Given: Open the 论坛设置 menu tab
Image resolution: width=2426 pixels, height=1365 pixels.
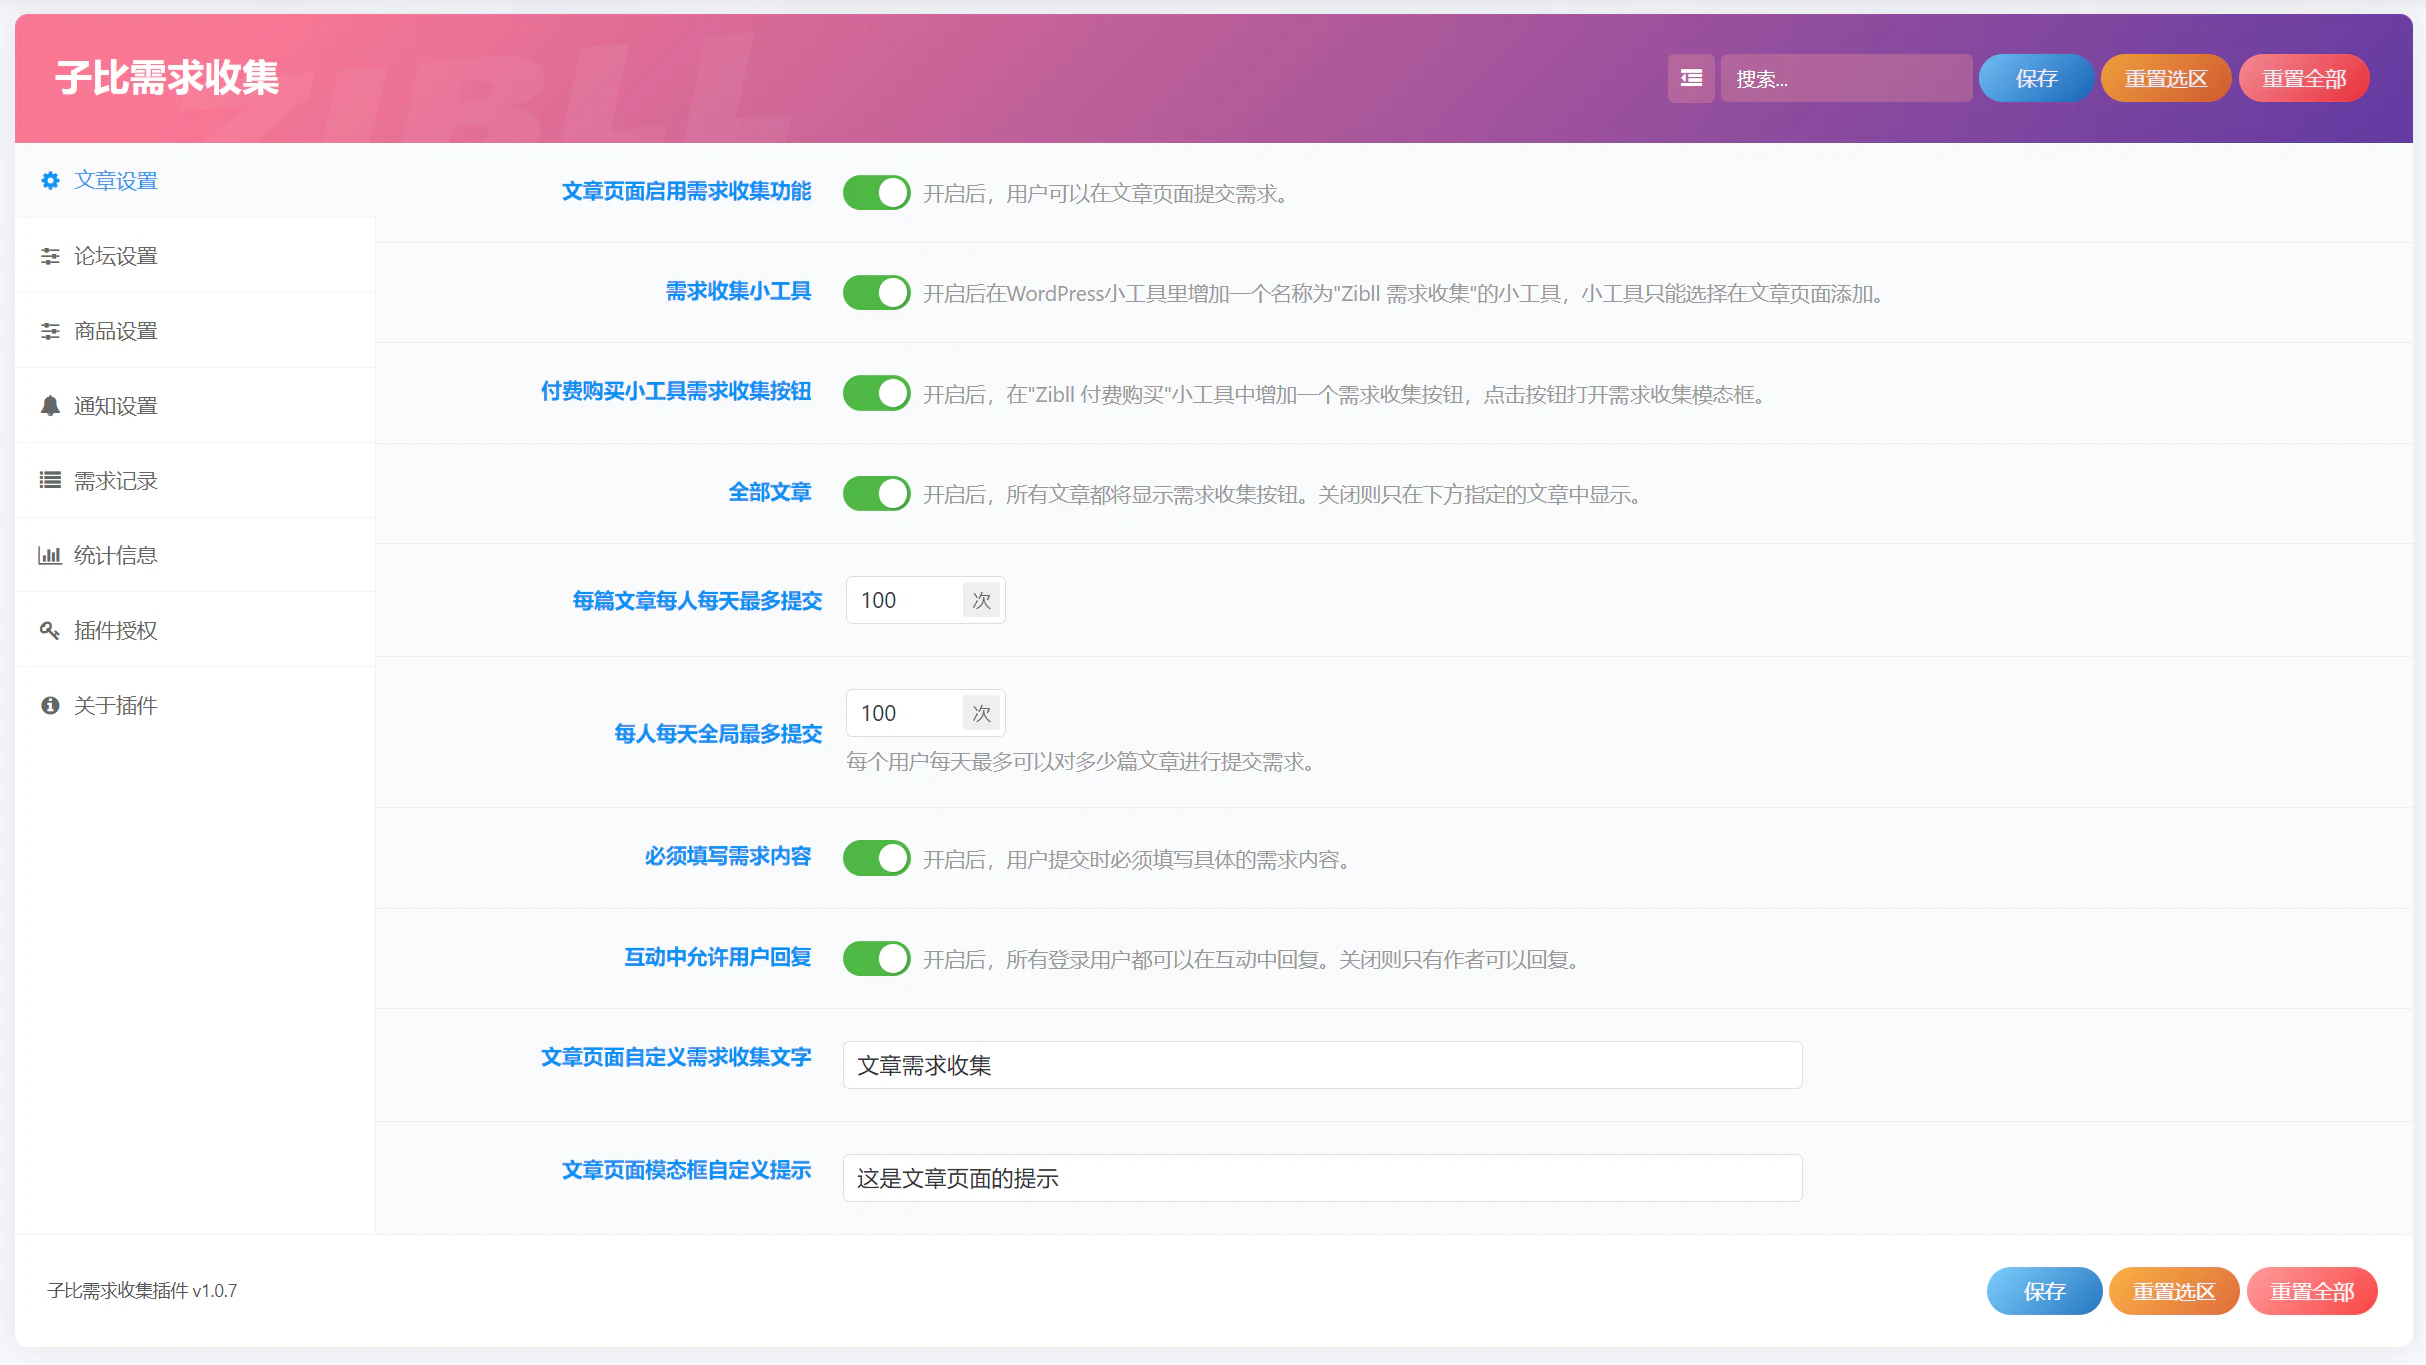Looking at the screenshot, I should tap(195, 256).
